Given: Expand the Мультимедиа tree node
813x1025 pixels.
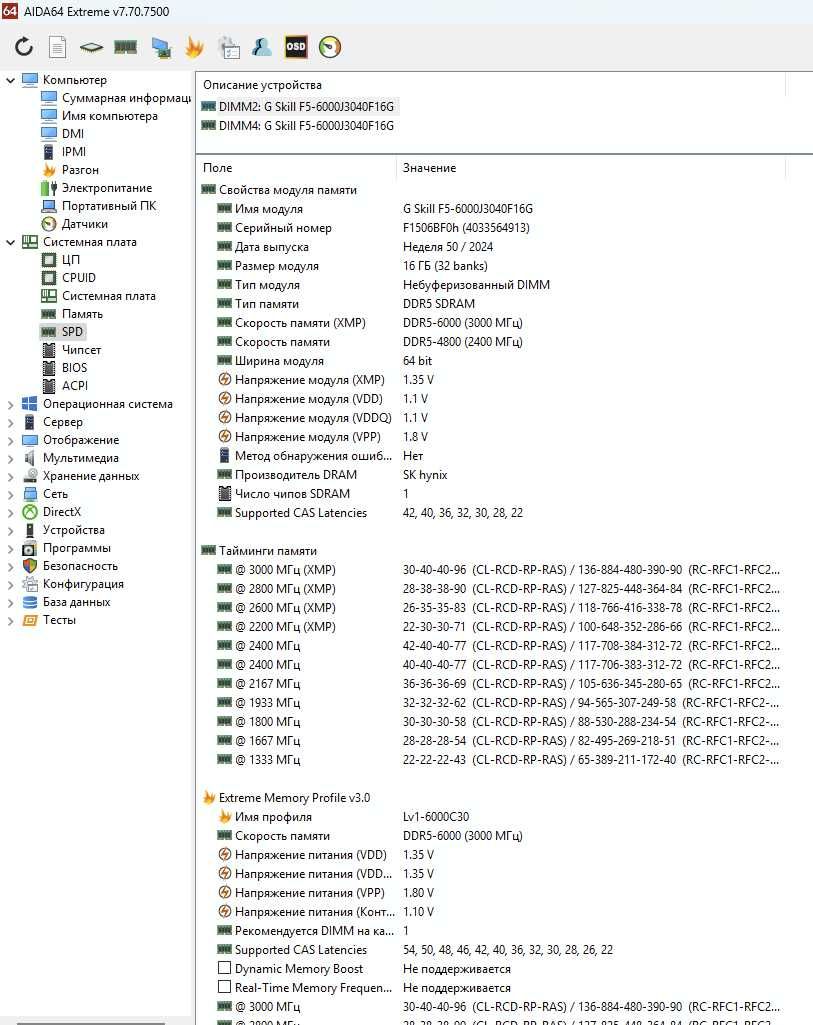Looking at the screenshot, I should (10, 458).
